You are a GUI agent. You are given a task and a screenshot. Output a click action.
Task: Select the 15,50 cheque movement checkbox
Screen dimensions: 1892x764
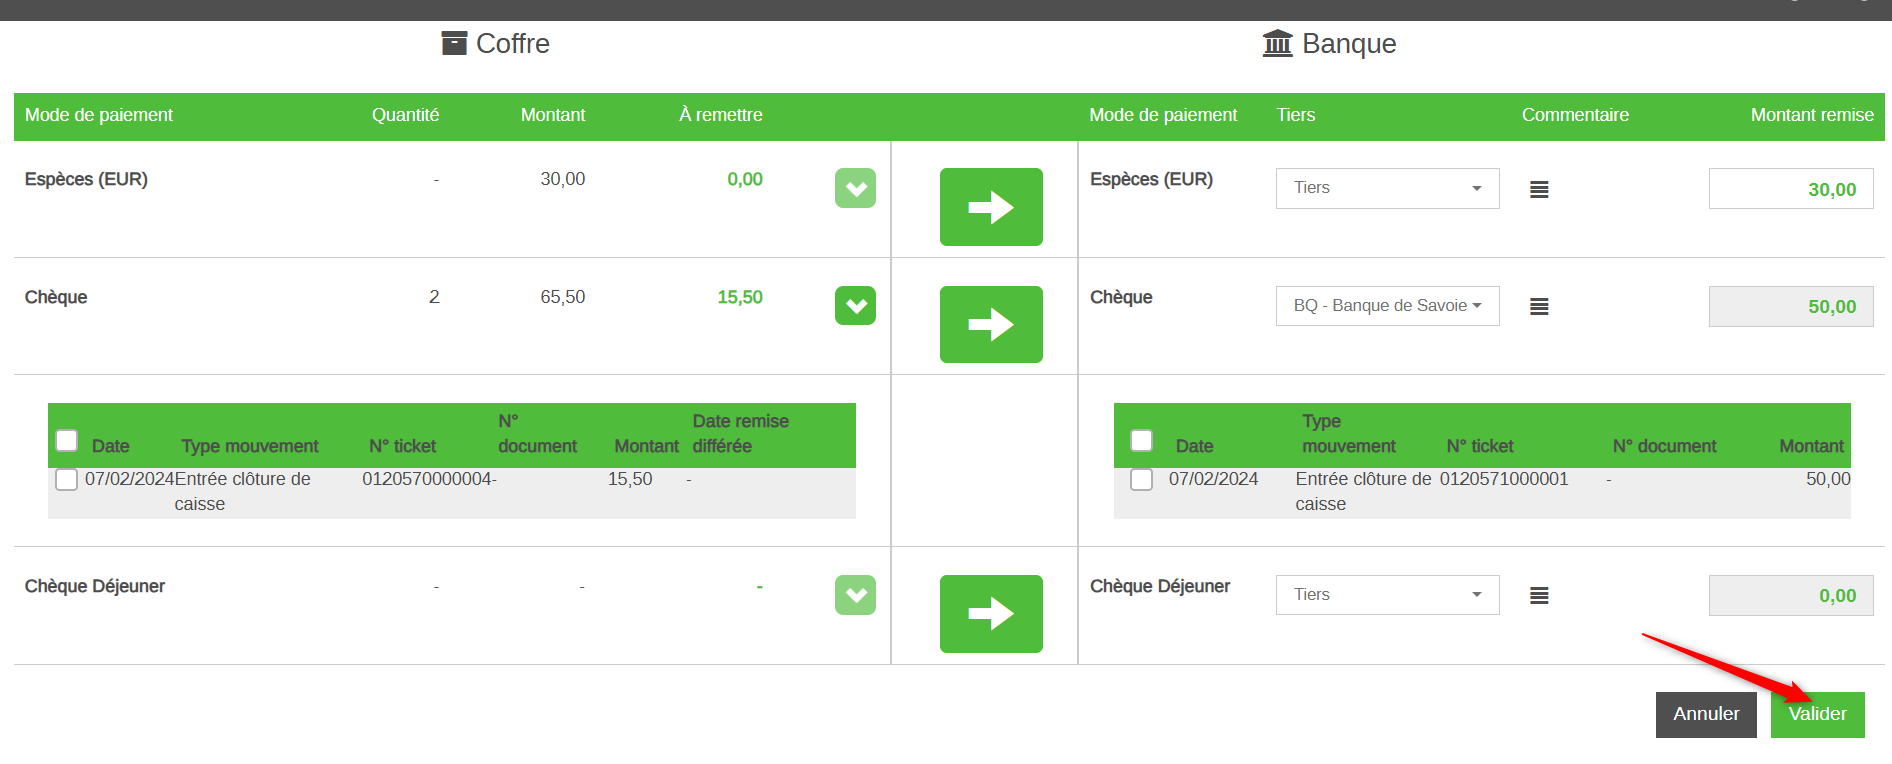click(67, 479)
